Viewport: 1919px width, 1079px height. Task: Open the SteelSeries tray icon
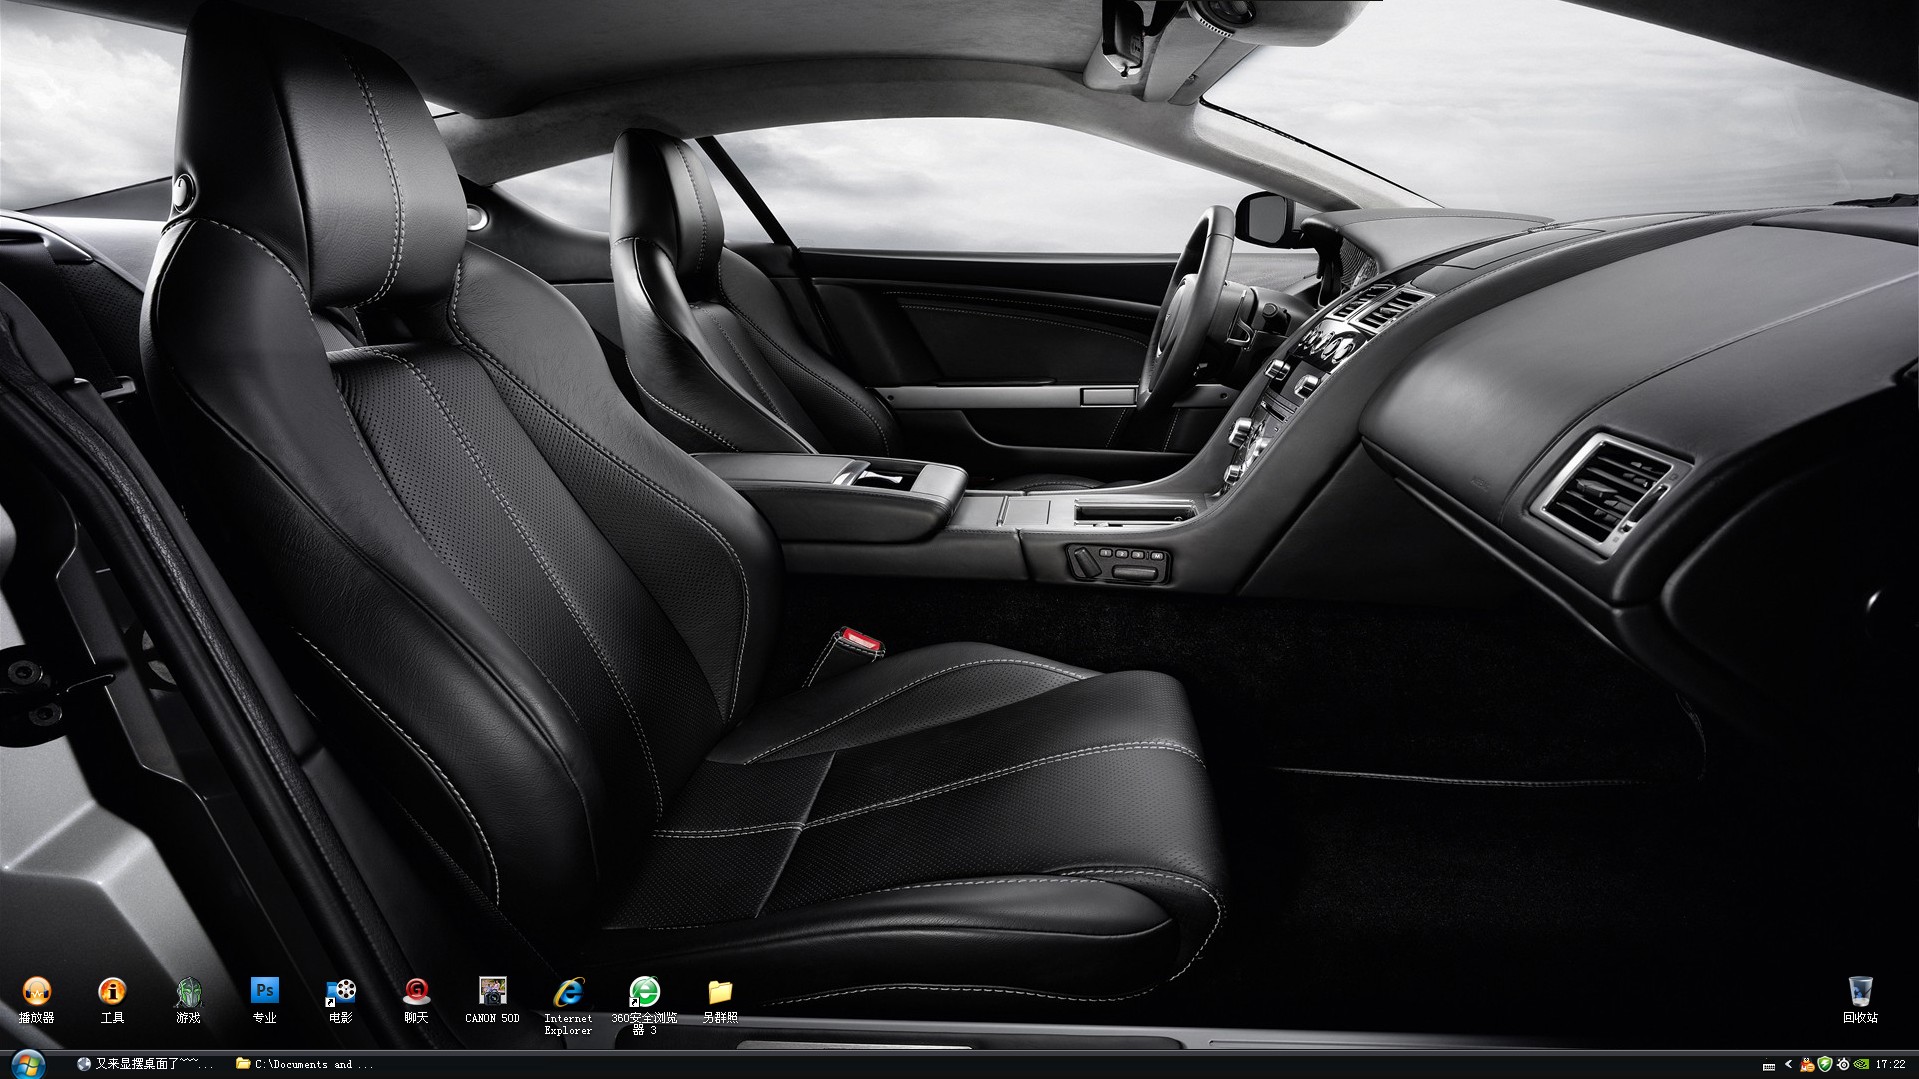[x=1843, y=1064]
